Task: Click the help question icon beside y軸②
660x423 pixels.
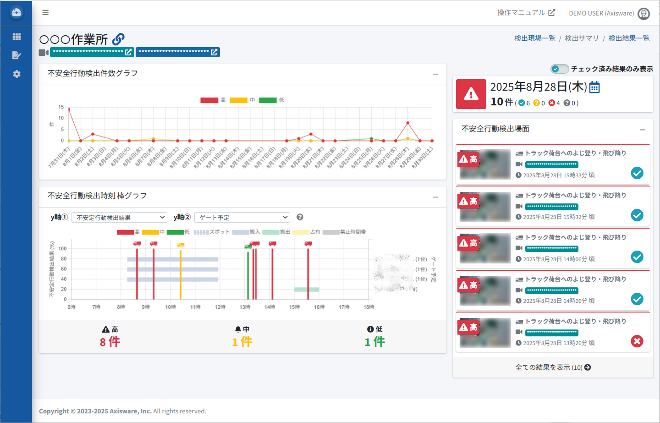Action: (x=300, y=217)
